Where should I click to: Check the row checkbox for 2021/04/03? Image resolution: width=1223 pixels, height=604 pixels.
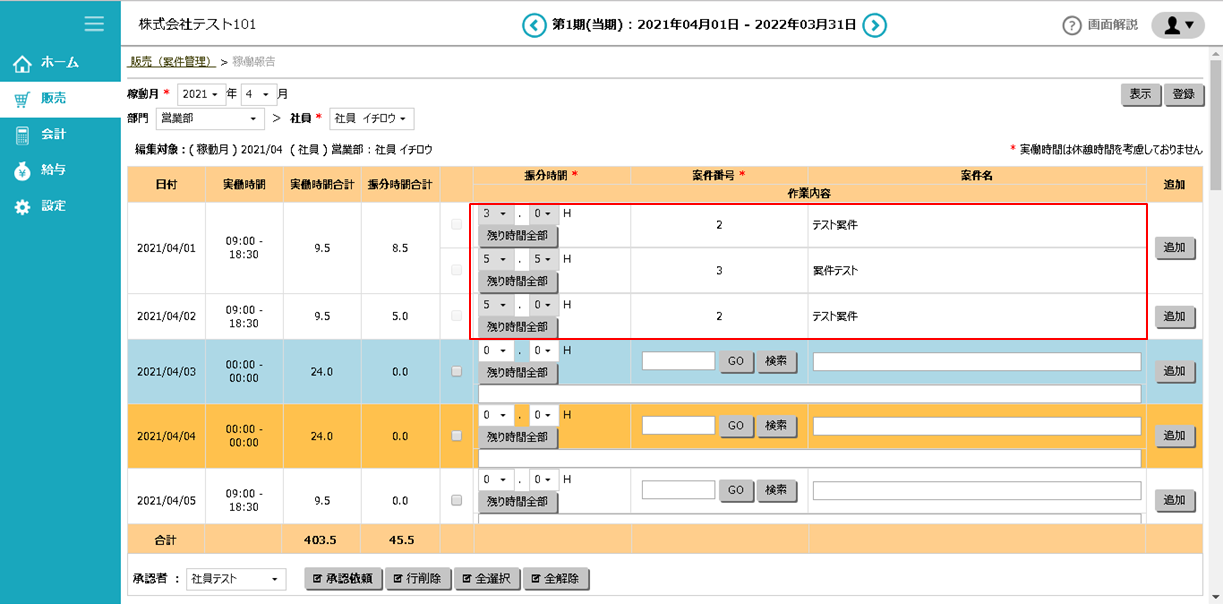(457, 371)
